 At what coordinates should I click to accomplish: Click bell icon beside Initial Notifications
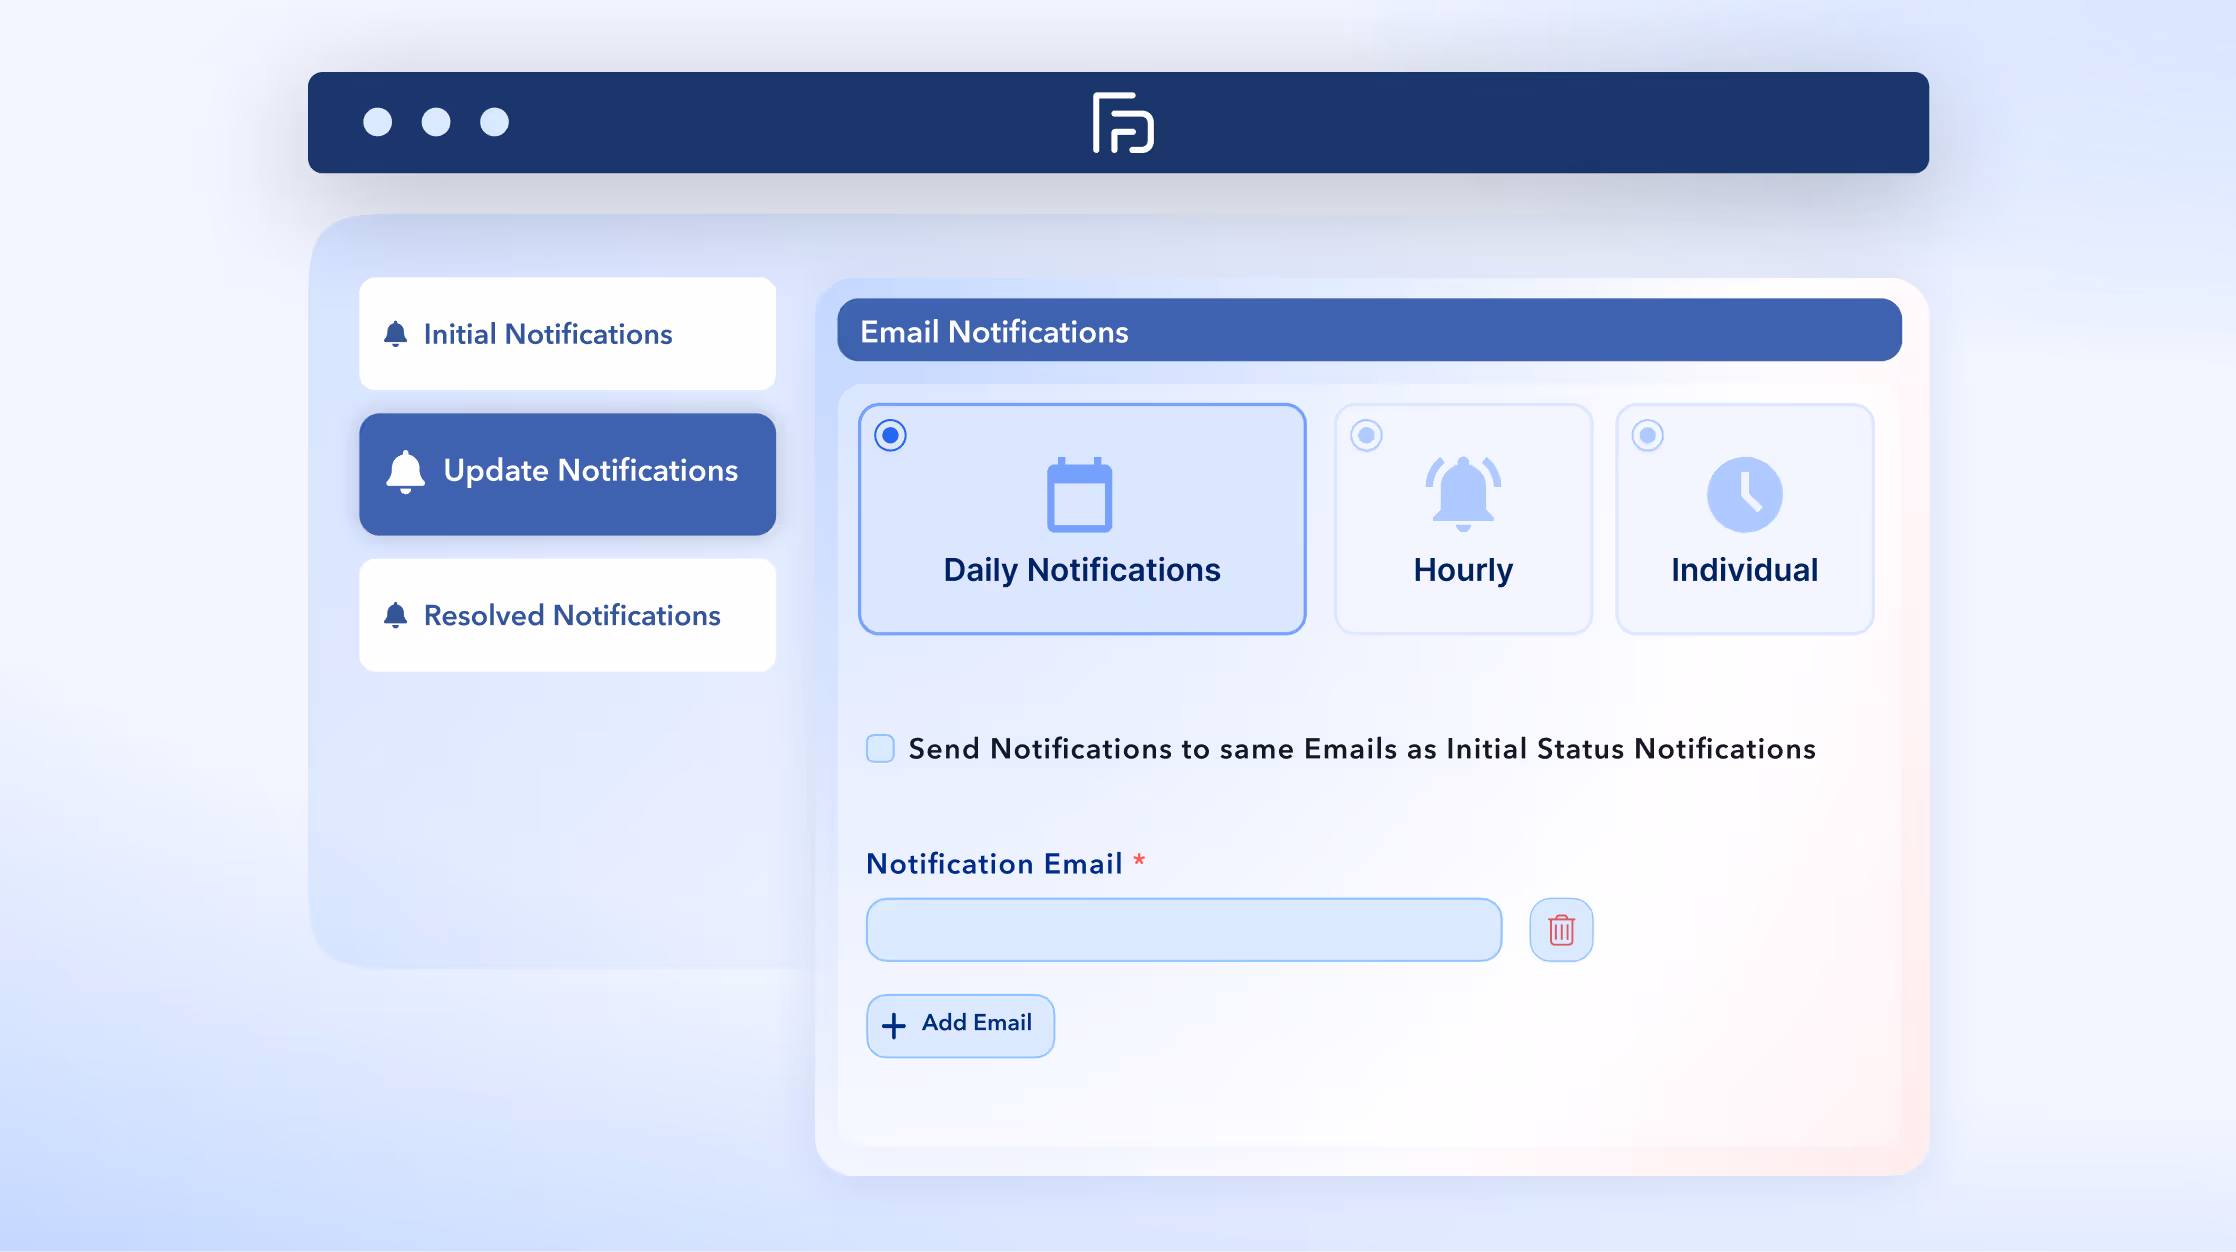click(396, 334)
